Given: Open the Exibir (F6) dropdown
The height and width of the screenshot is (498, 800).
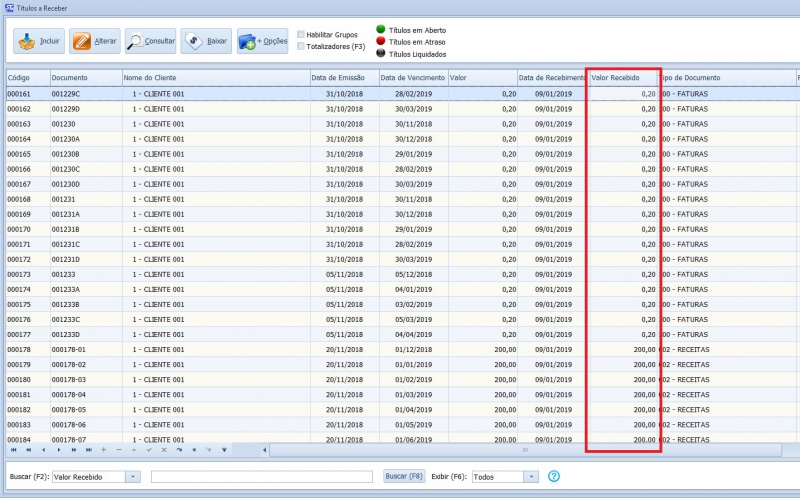Looking at the screenshot, I should point(531,477).
